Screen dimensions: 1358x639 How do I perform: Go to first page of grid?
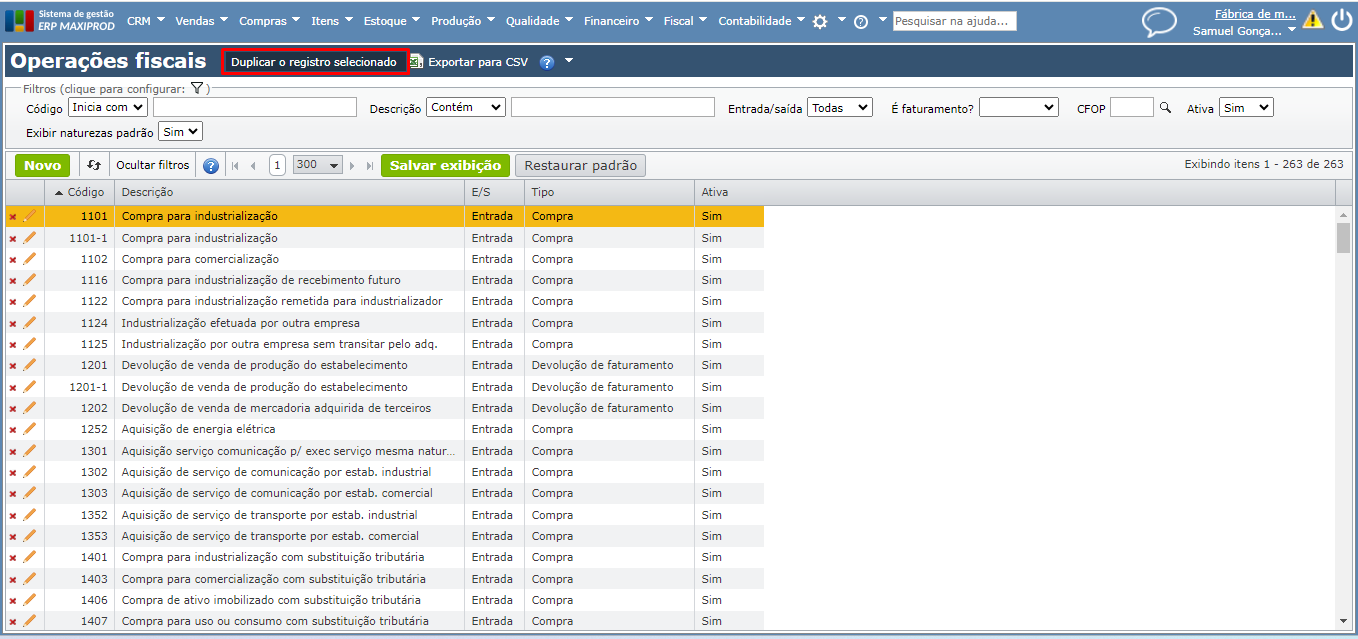235,166
